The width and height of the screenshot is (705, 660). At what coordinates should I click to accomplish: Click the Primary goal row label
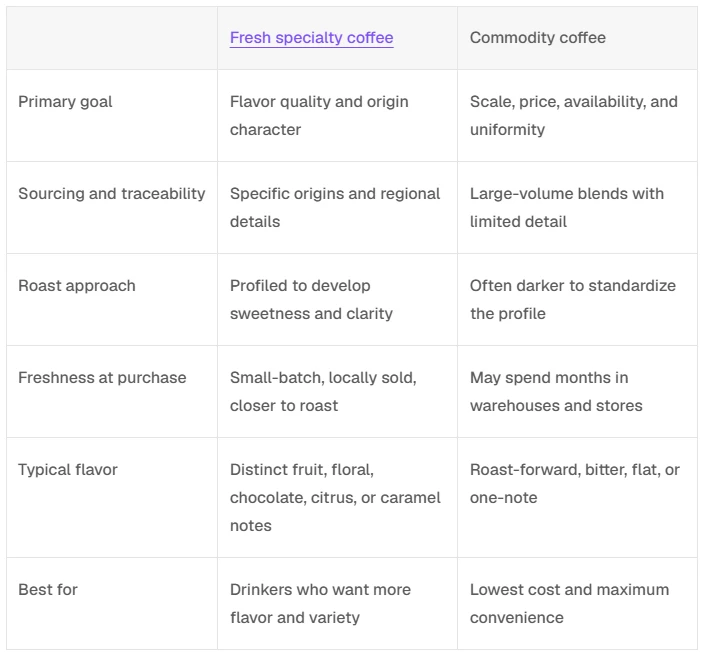65,102
